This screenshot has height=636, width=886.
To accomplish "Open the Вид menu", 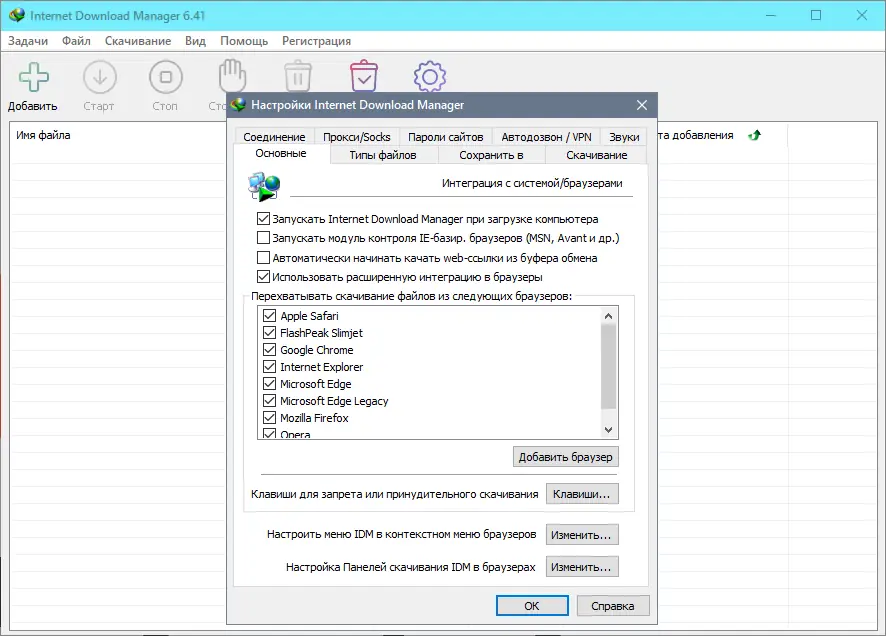I will click(196, 41).
